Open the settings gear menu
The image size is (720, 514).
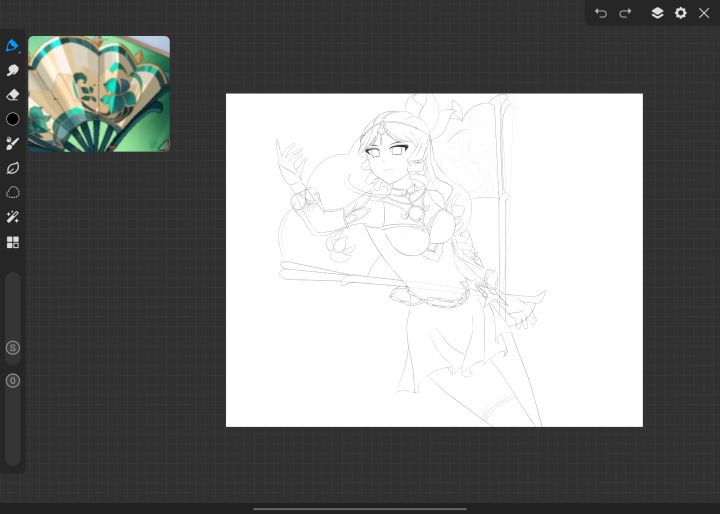(x=681, y=13)
